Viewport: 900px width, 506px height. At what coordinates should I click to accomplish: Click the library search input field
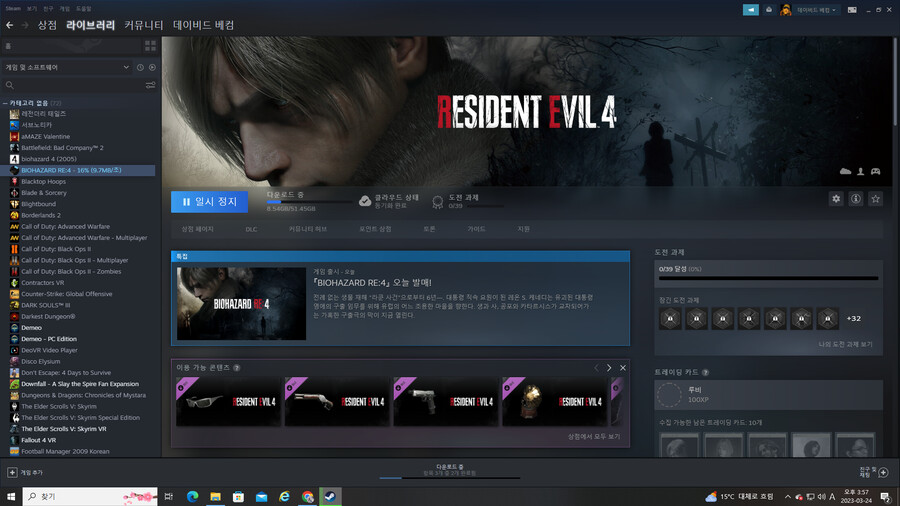pyautogui.click(x=75, y=85)
